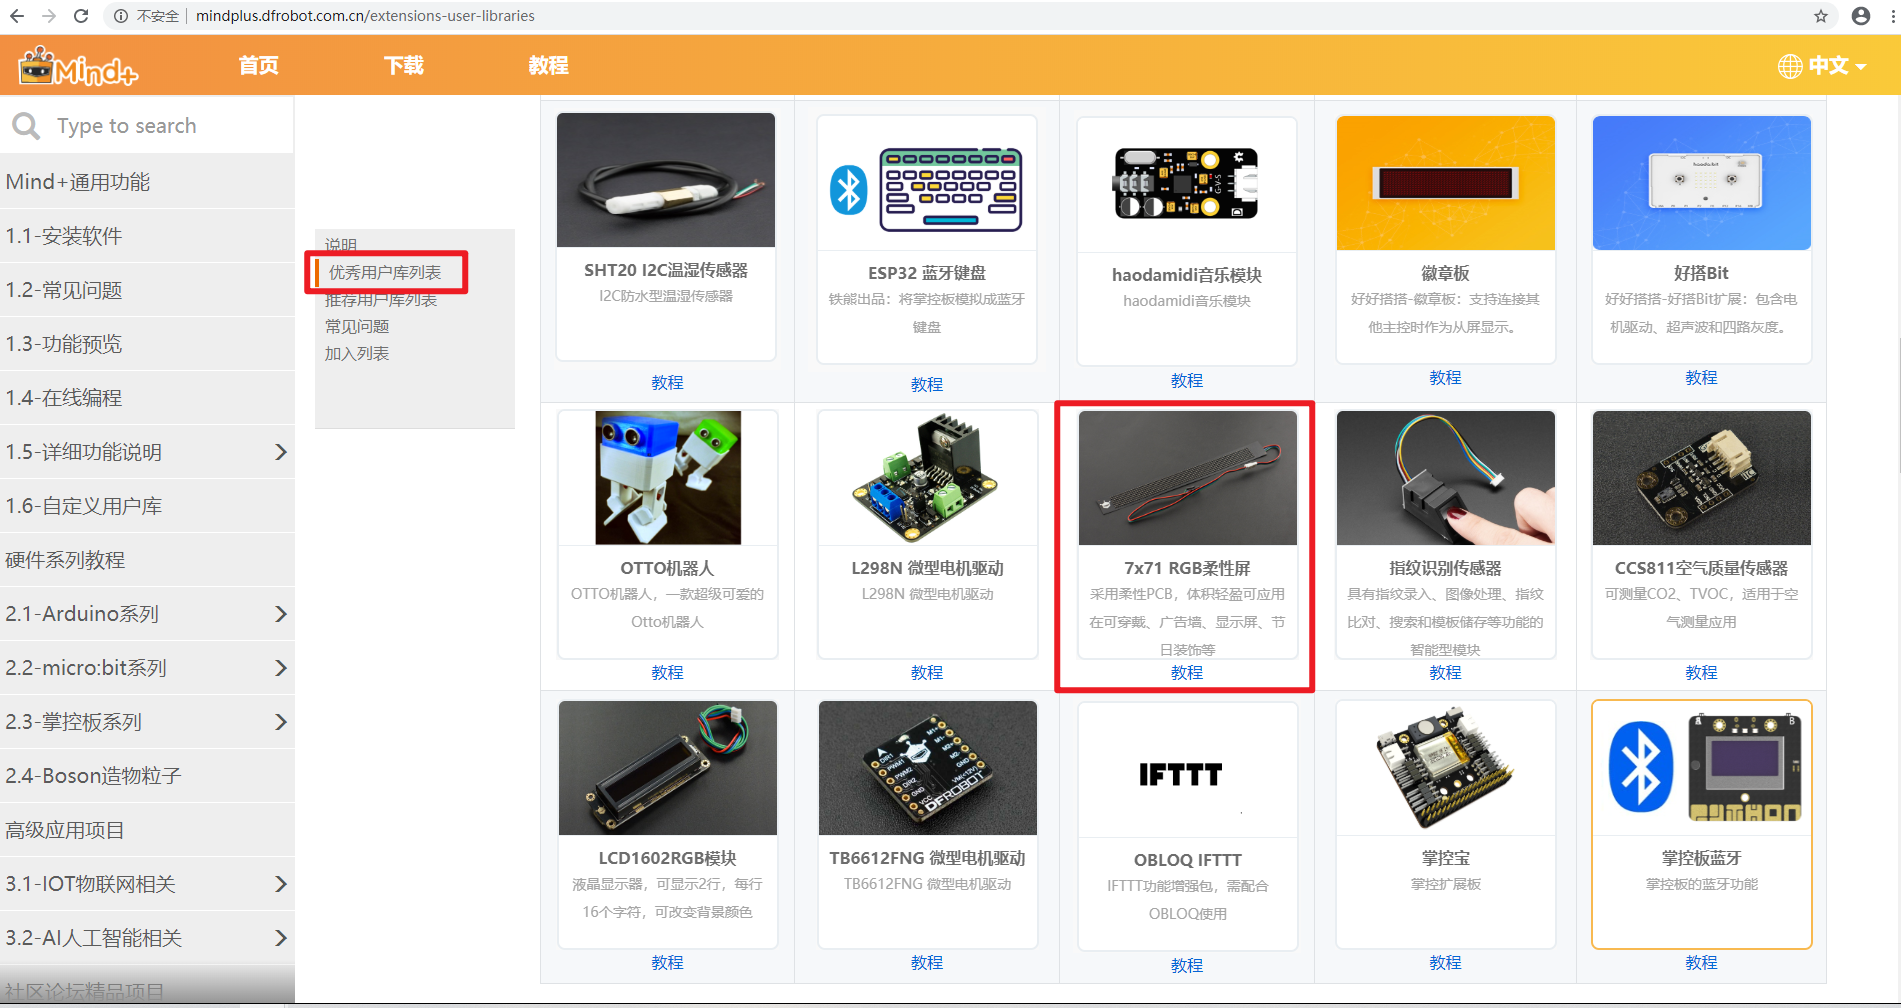This screenshot has width=1901, height=1008.
Task: Open 教程 link under 掌控宝
Action: click(x=1445, y=963)
